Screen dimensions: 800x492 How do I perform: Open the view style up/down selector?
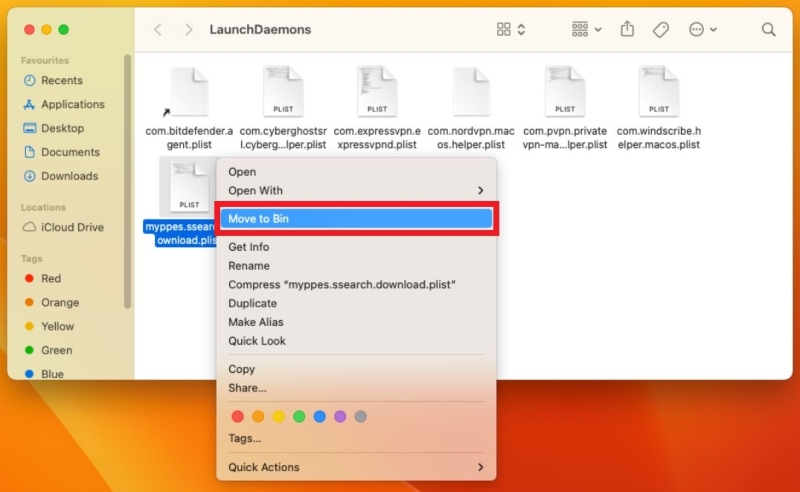(x=521, y=30)
